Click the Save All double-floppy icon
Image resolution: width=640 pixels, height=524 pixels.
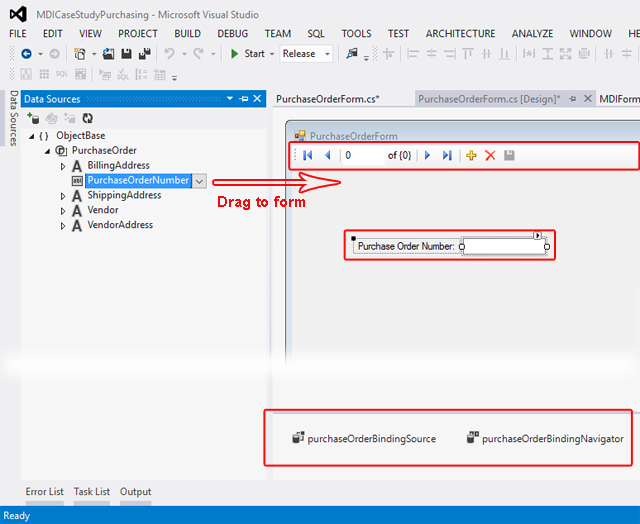[x=144, y=53]
